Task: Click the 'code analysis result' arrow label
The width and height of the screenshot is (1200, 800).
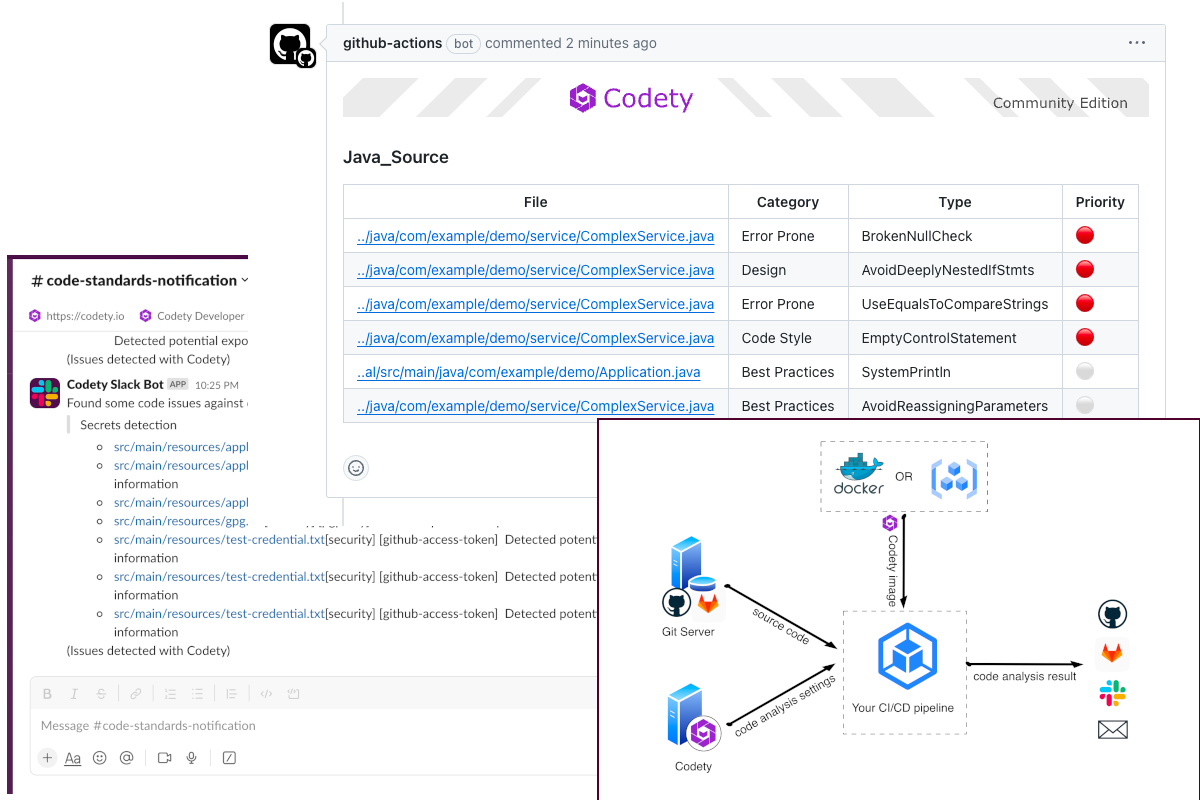Action: pos(1025,676)
